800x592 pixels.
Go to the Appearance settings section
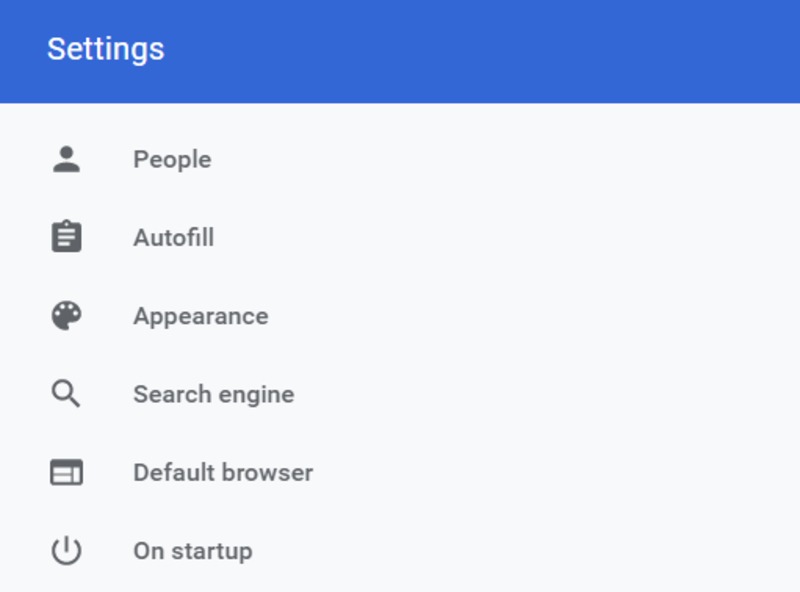(x=201, y=315)
